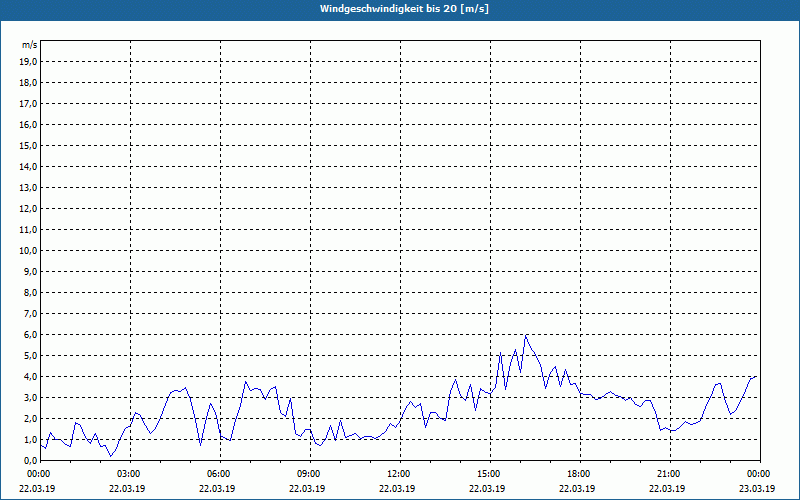Image resolution: width=800 pixels, height=500 pixels.
Task: Click the curve's end point at the right edge
Action: click(x=757, y=376)
